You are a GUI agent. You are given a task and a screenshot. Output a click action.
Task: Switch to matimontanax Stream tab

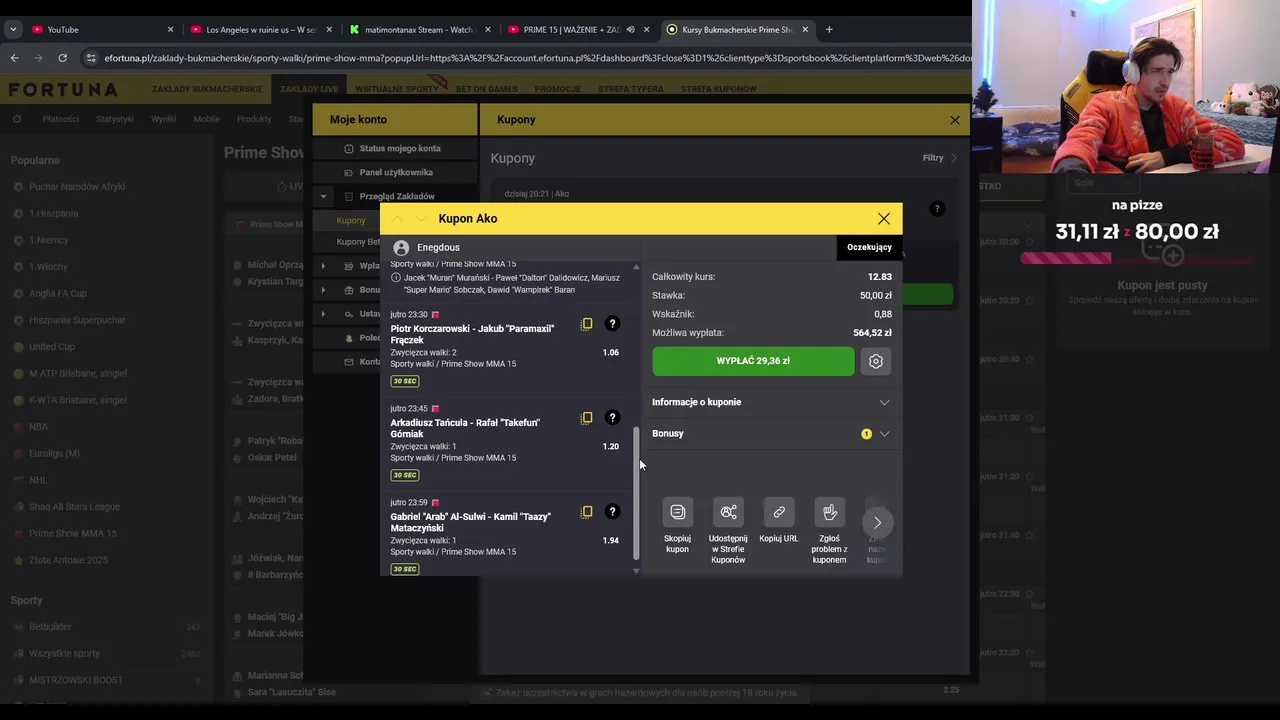pyautogui.click(x=419, y=29)
